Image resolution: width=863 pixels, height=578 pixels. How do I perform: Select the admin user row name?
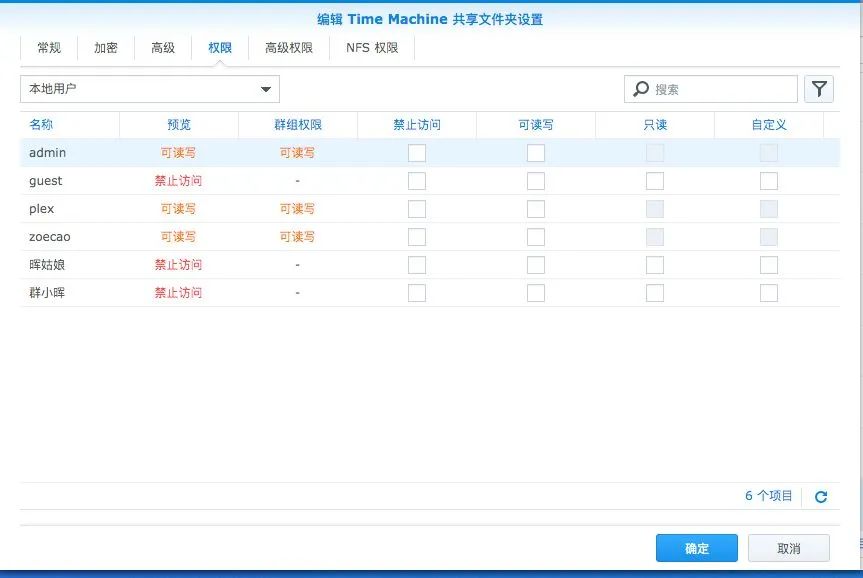pos(47,153)
